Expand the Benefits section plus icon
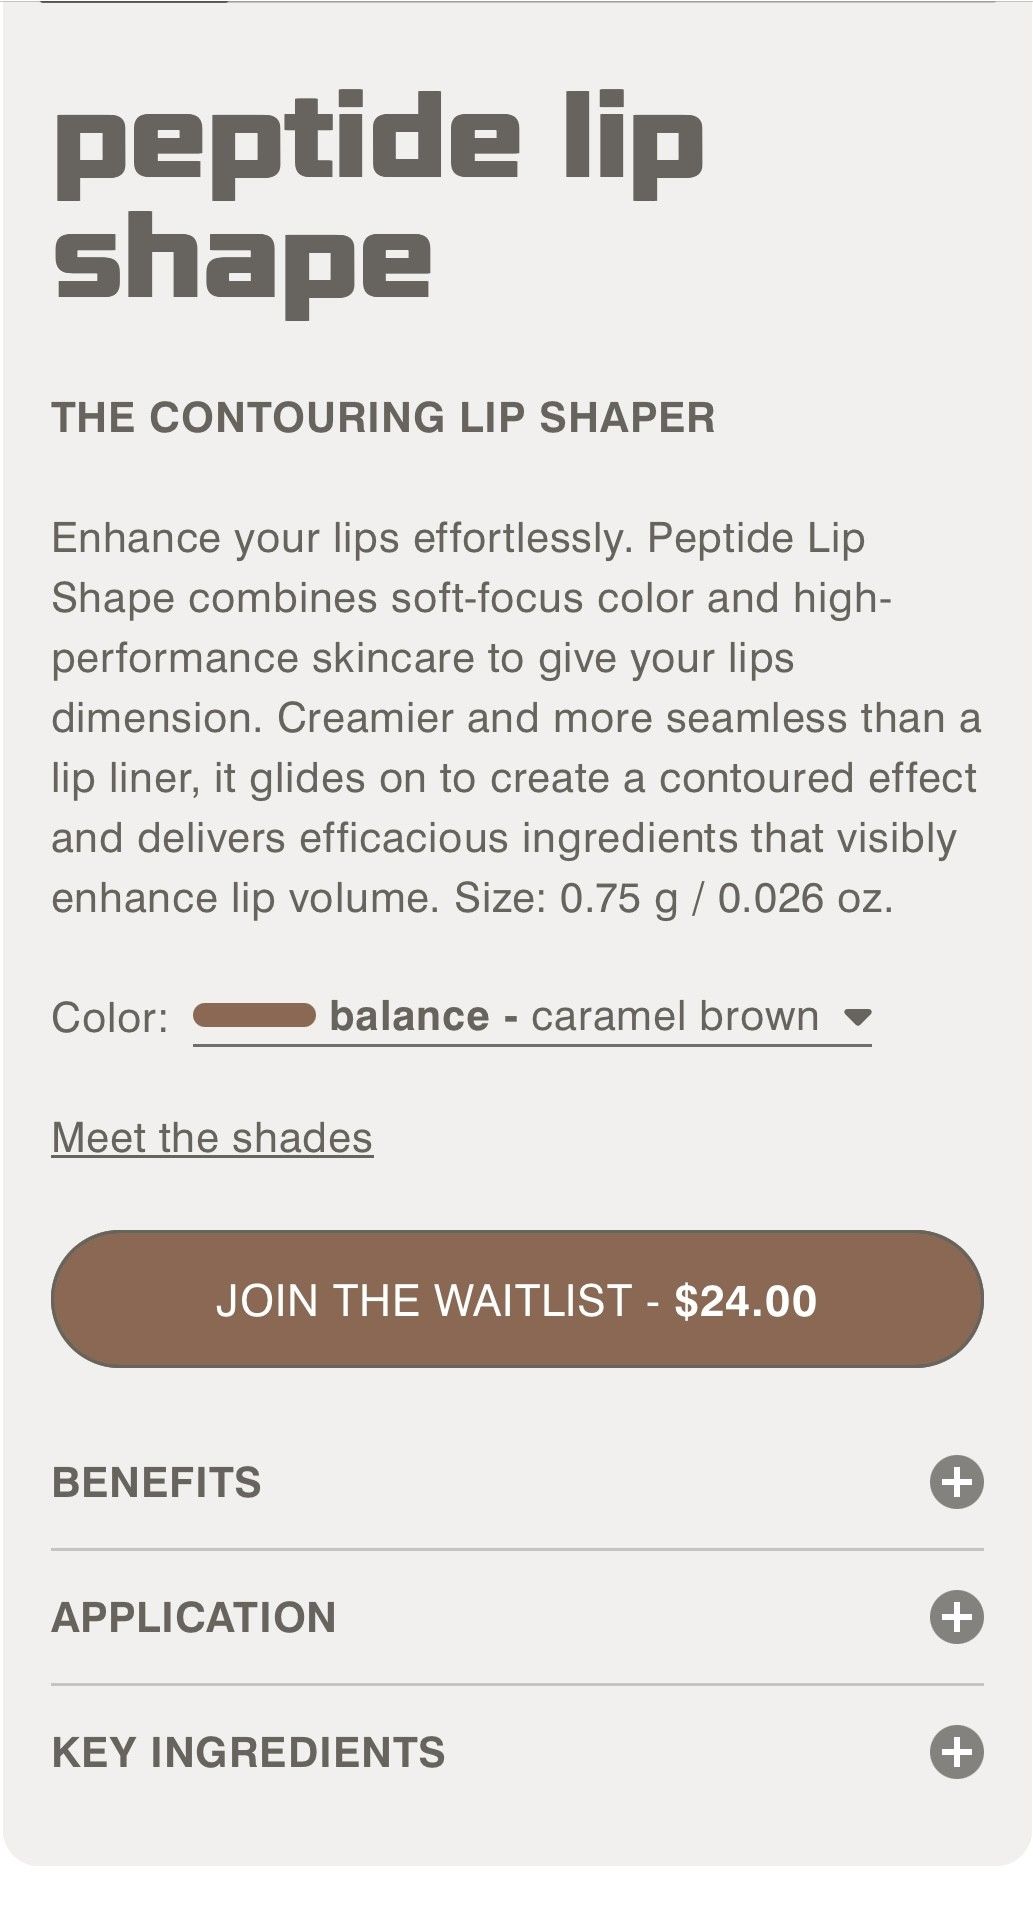The height and width of the screenshot is (1906, 1033). 956,1481
